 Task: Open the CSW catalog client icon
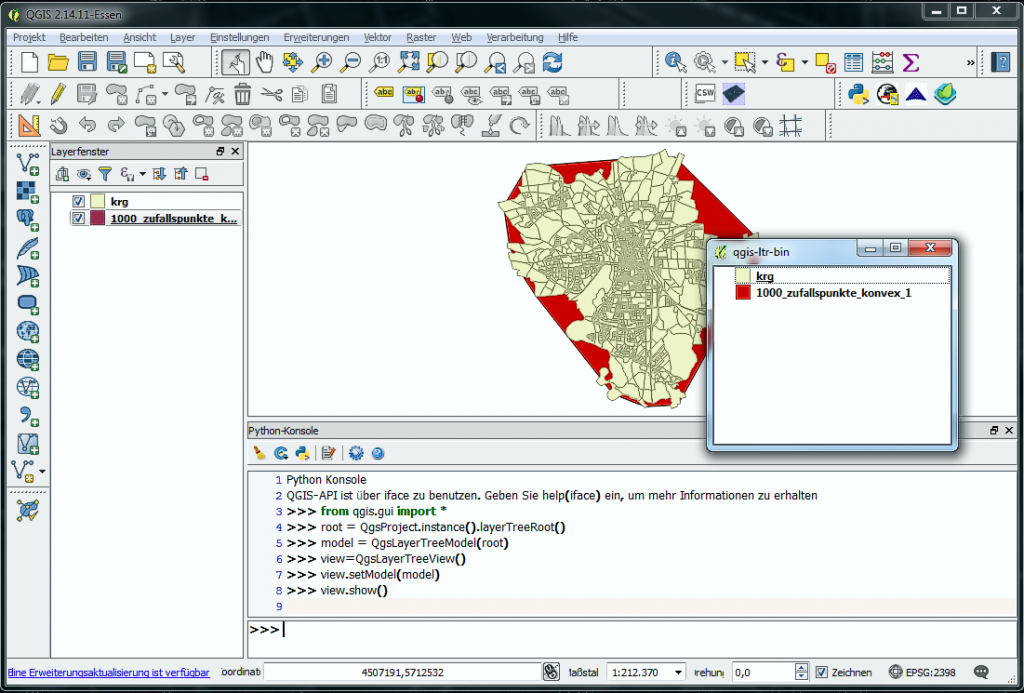point(705,94)
